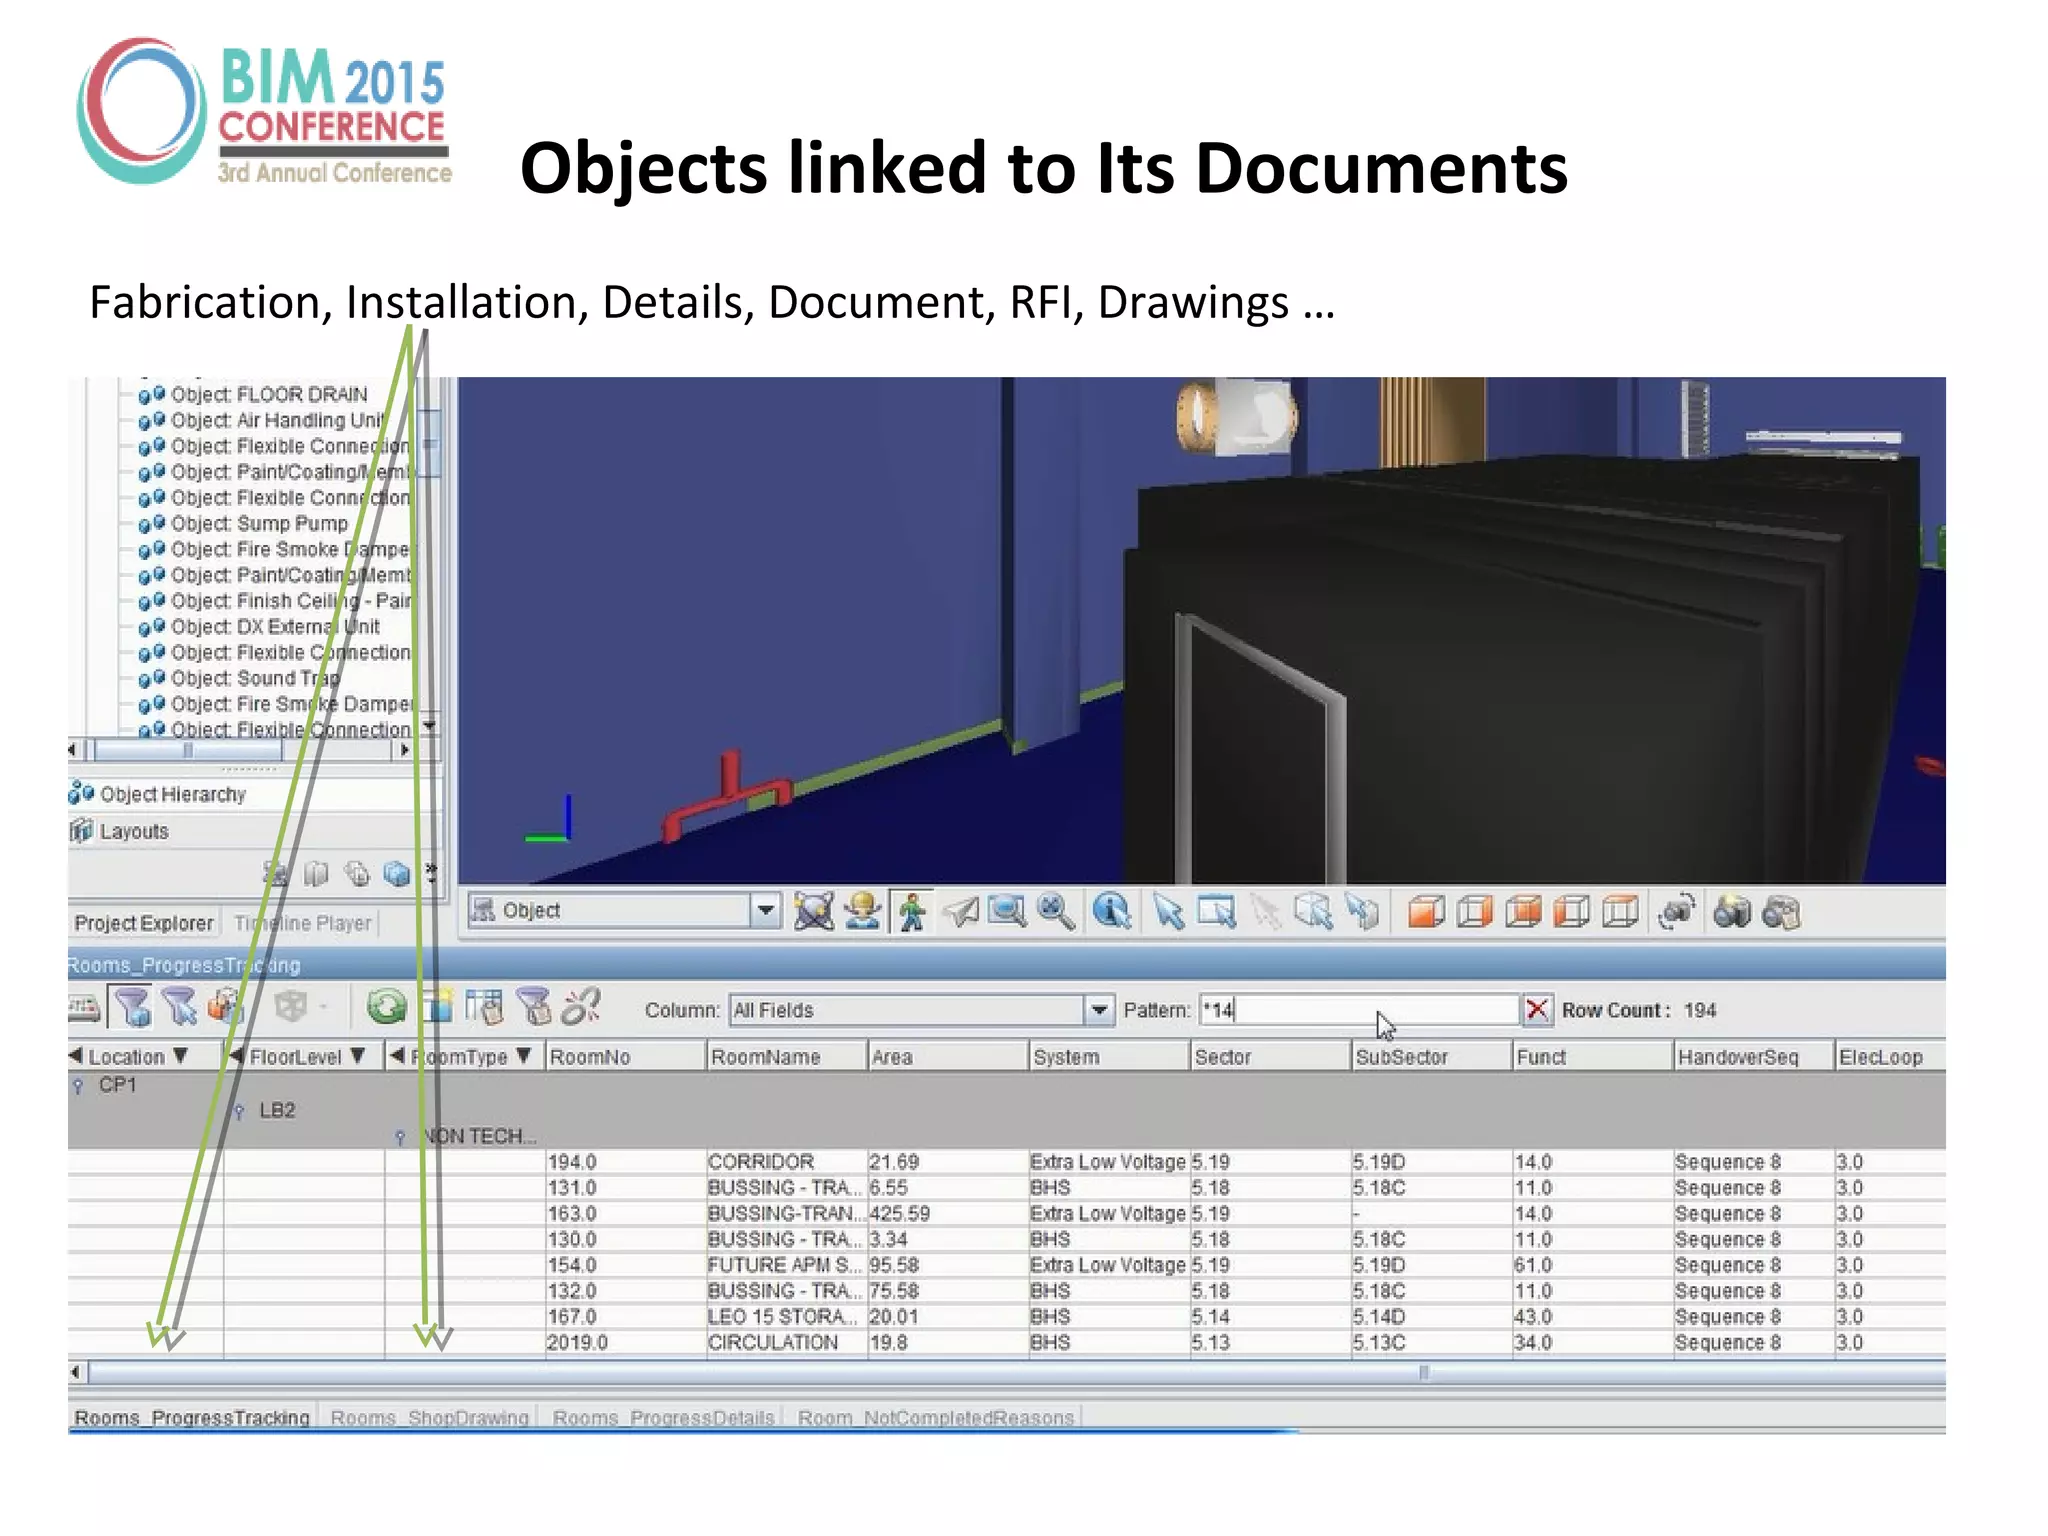Click the filter by selection funnel-cursor icon

(x=180, y=1007)
